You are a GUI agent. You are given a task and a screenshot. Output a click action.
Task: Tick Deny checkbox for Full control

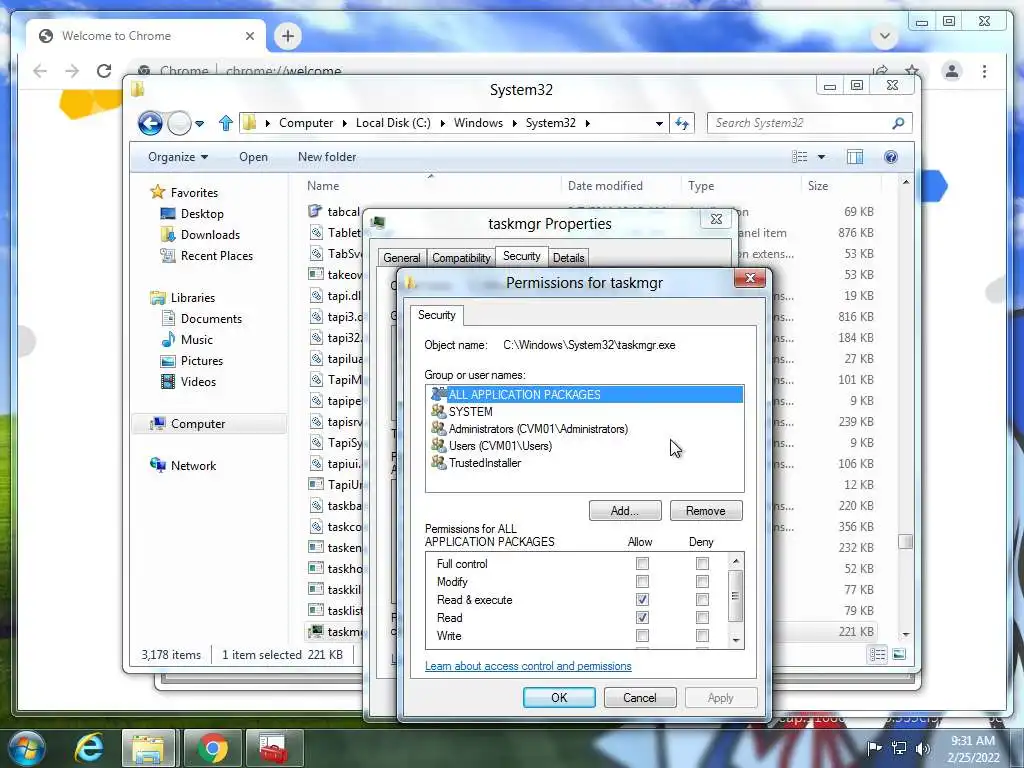pyautogui.click(x=702, y=563)
